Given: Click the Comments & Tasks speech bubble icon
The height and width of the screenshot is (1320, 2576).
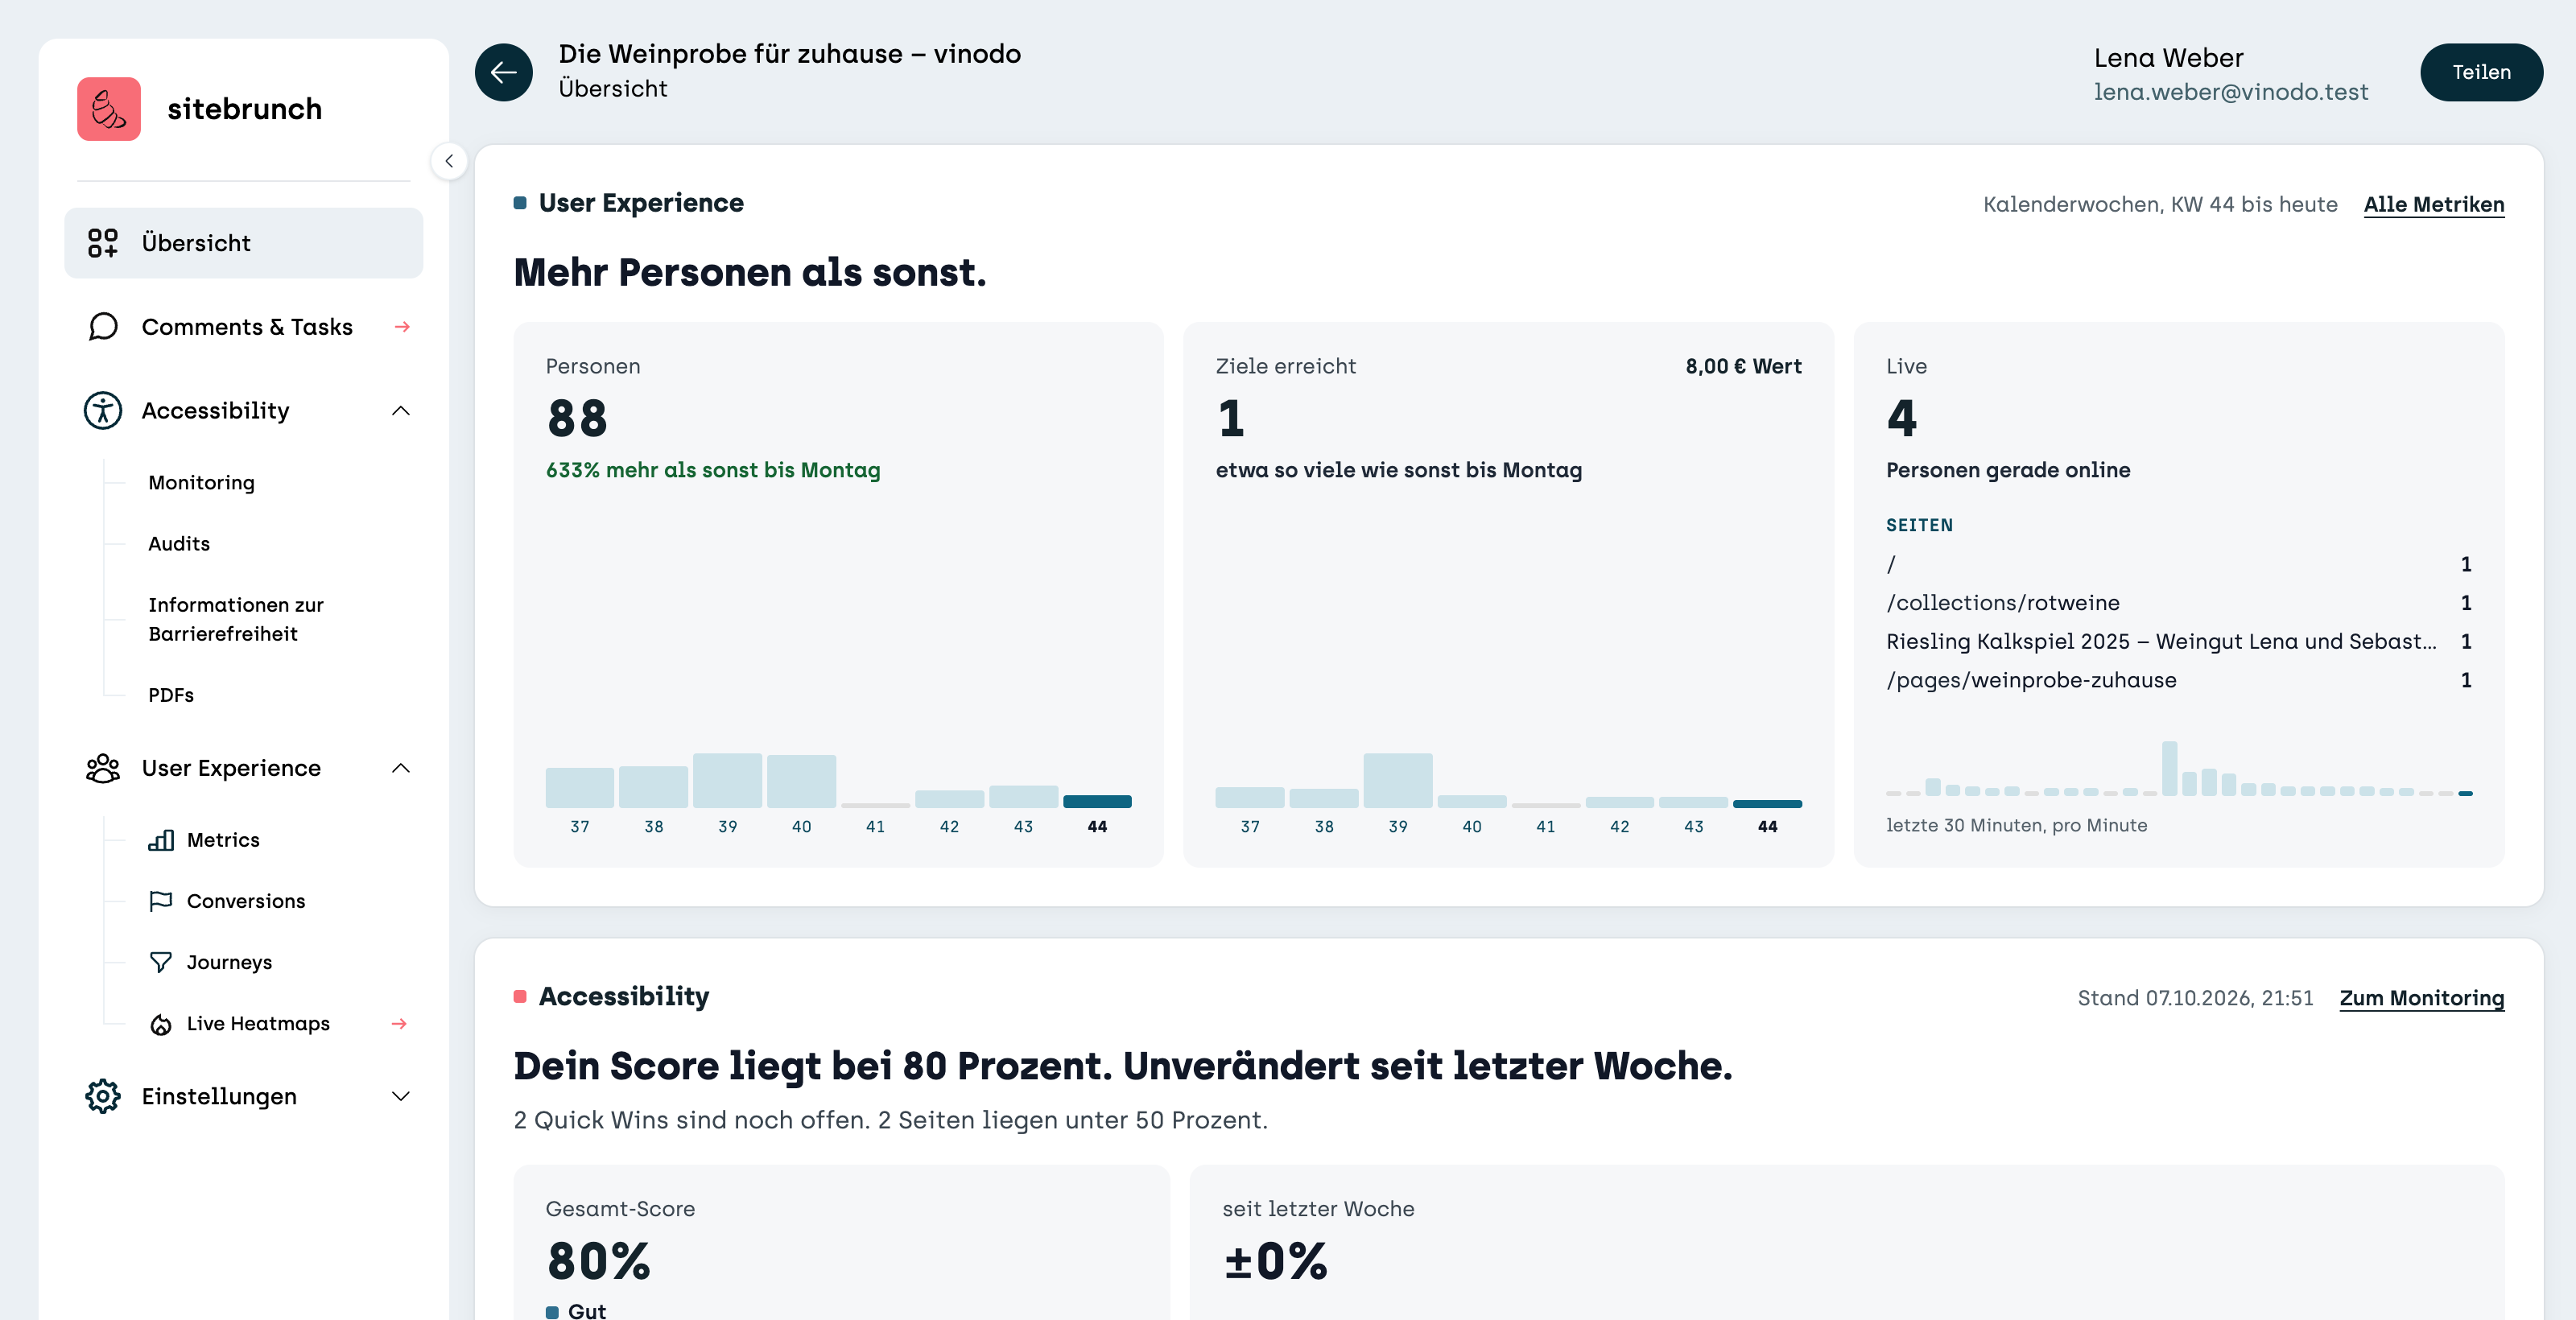Looking at the screenshot, I should tap(103, 327).
